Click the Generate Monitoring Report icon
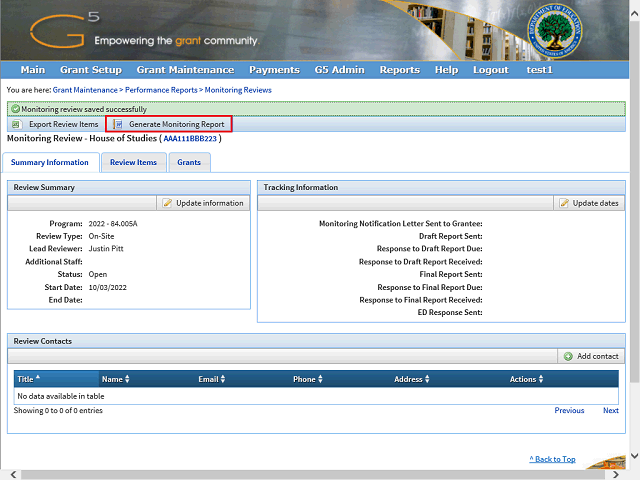640x480 pixels. coord(118,124)
